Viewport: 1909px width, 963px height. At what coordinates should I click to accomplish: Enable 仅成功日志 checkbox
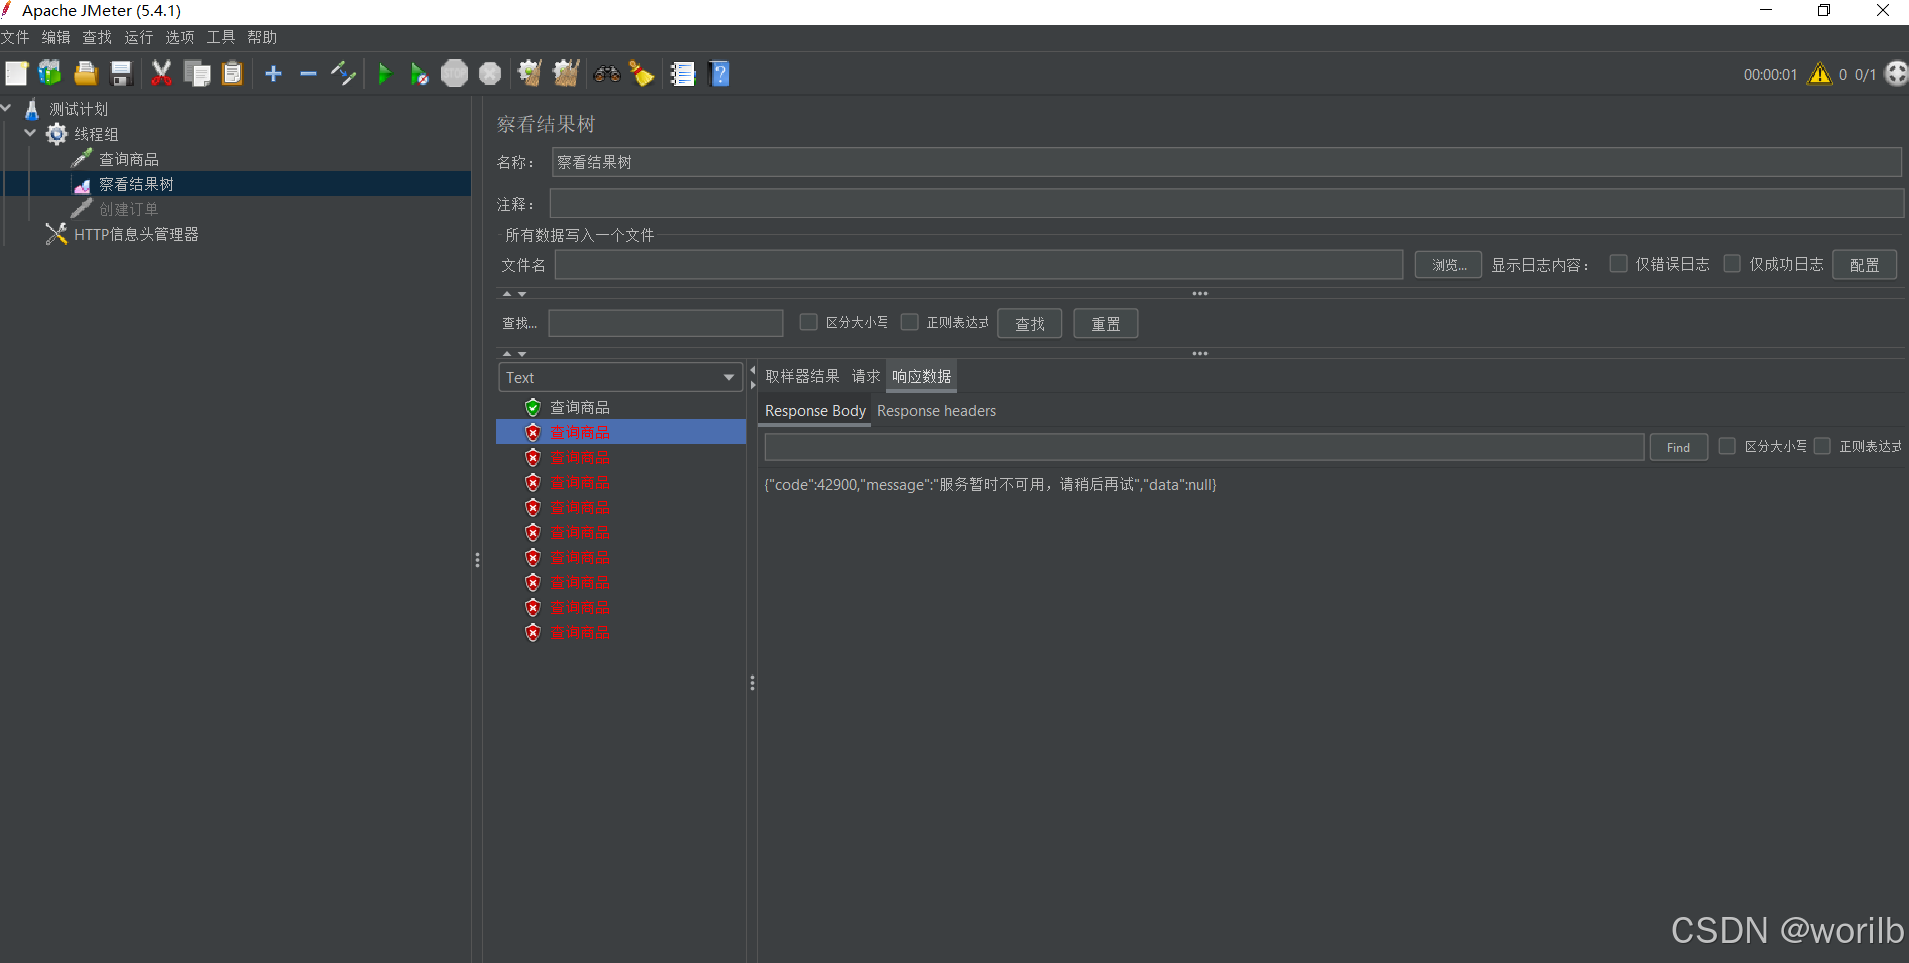[x=1732, y=264]
